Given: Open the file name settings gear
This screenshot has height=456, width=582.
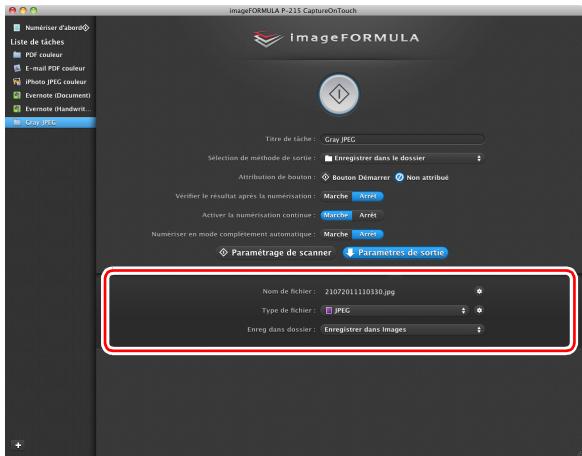Looking at the screenshot, I should tap(479, 291).
